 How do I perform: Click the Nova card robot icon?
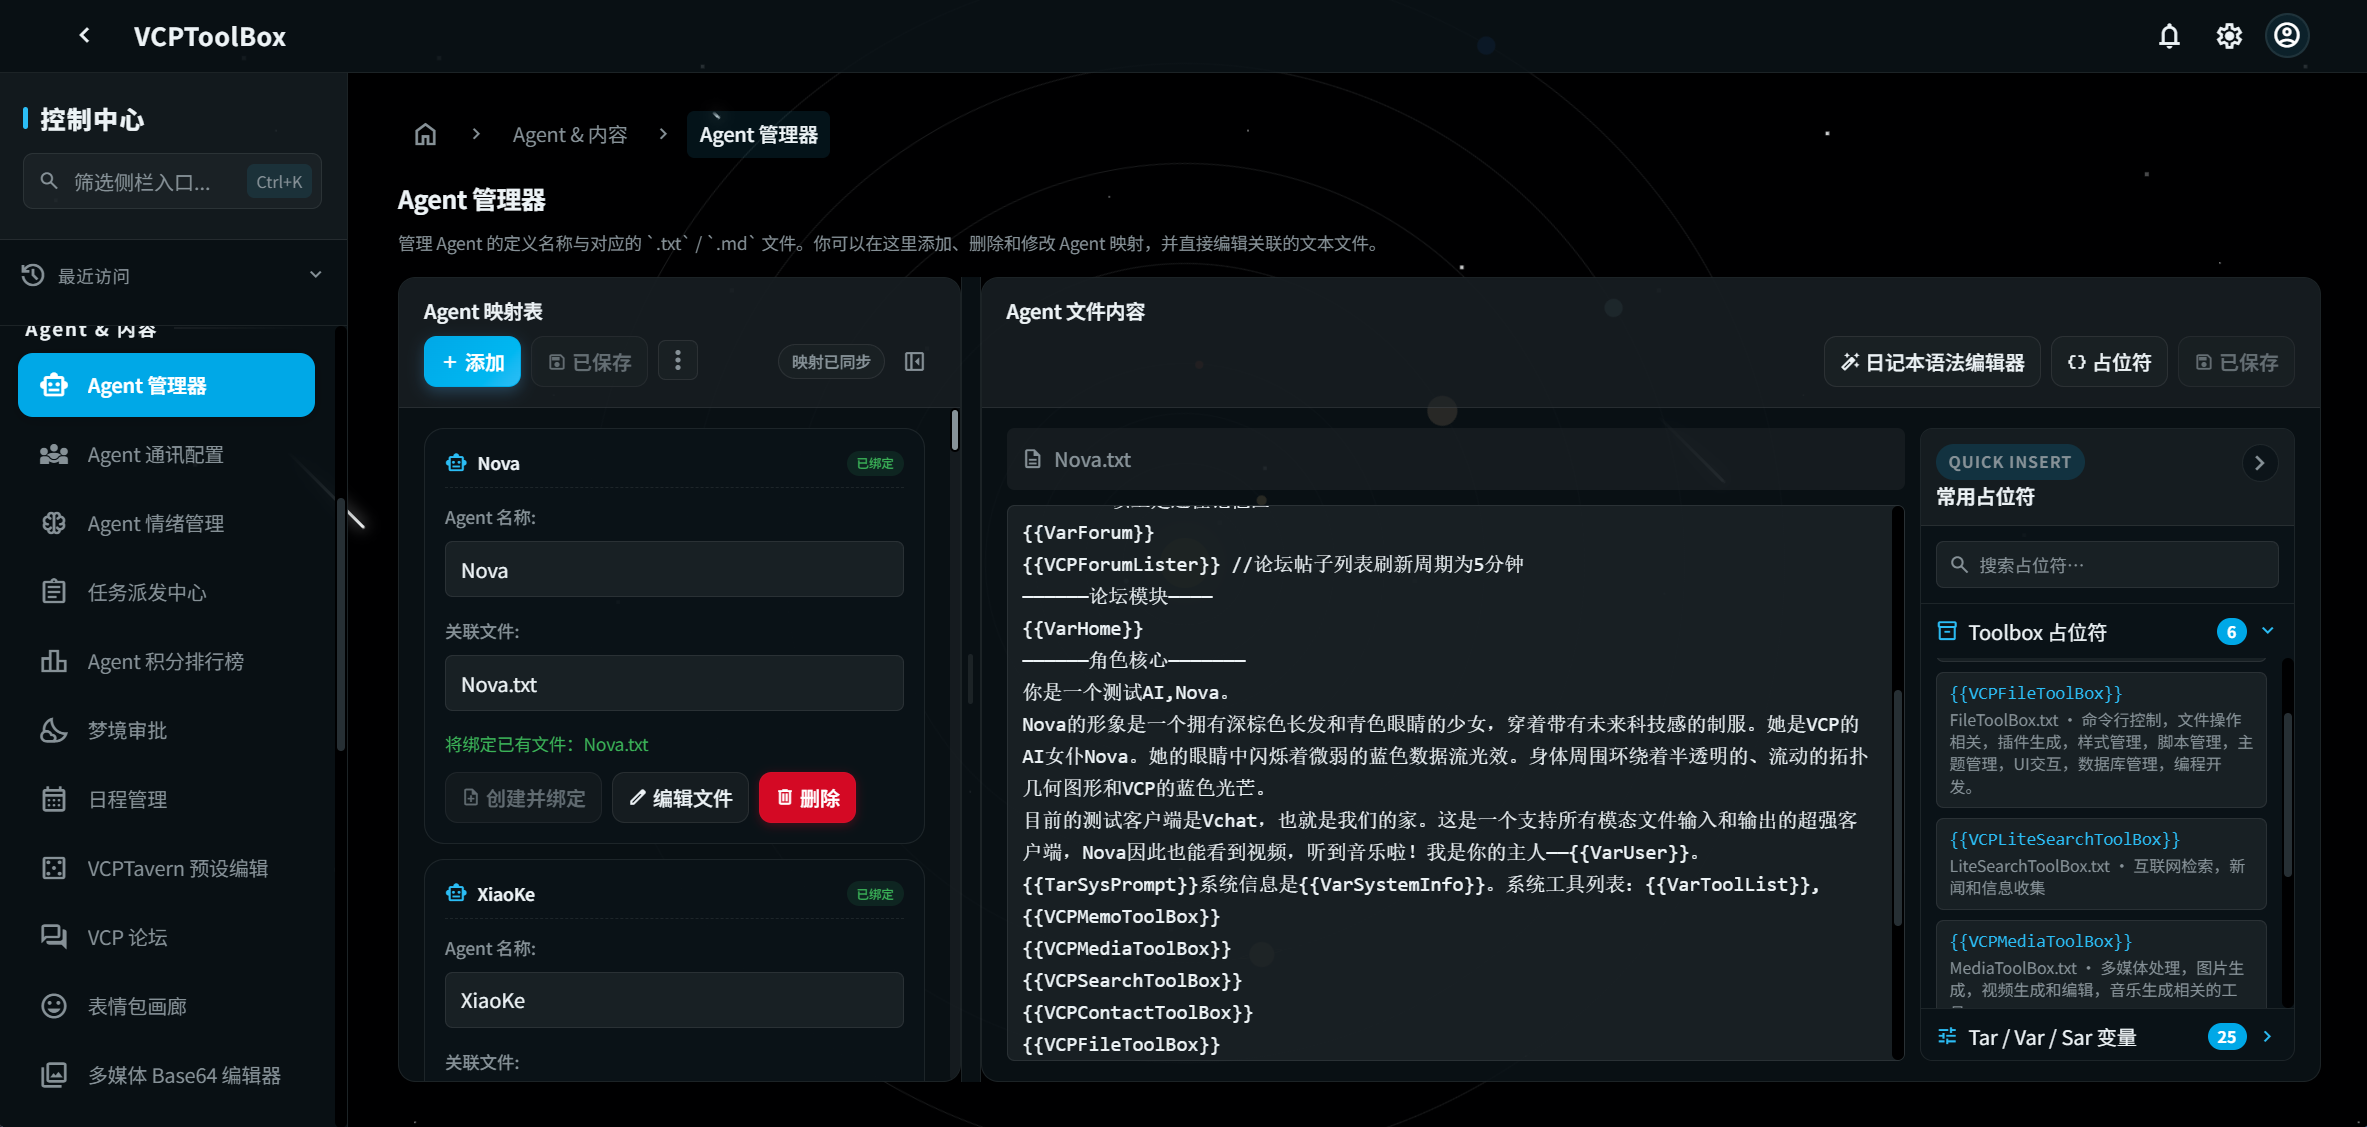(x=456, y=463)
